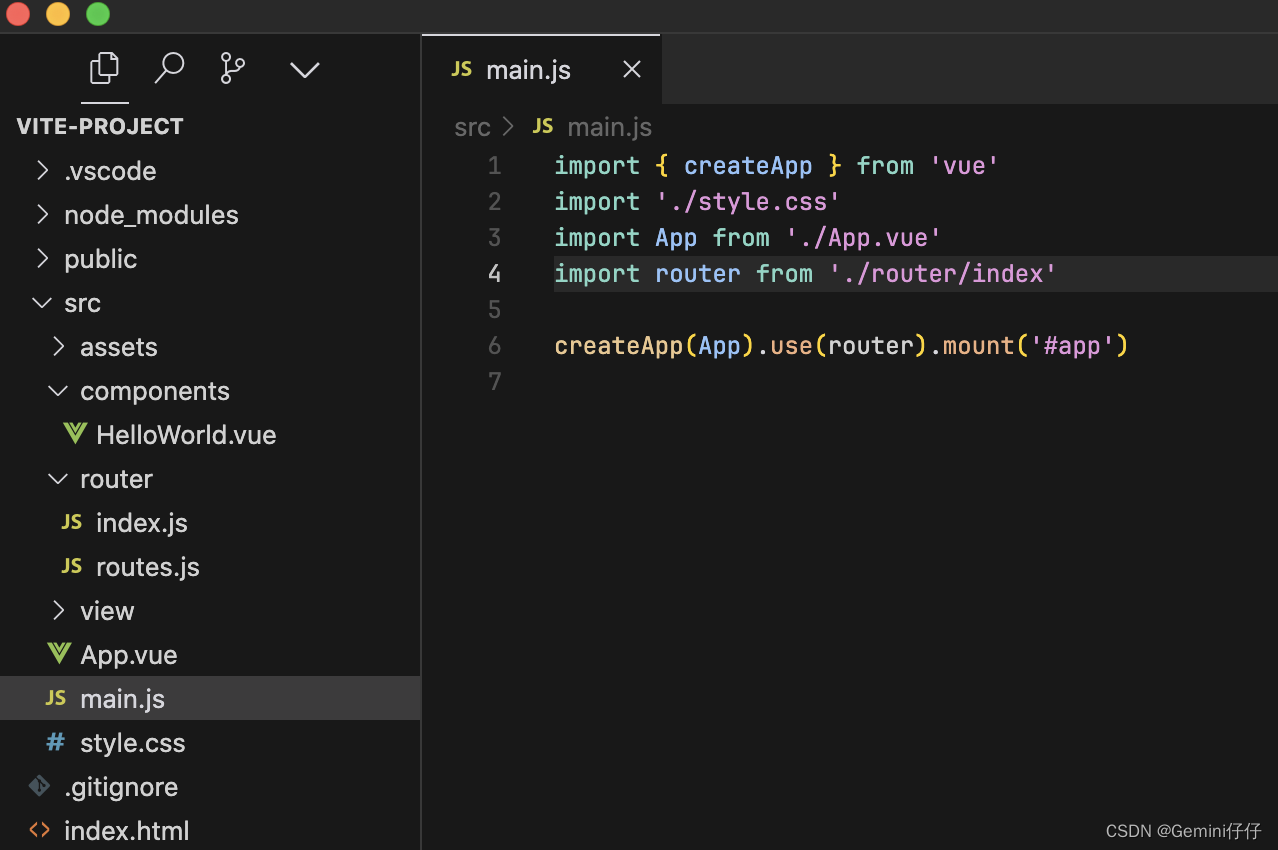The width and height of the screenshot is (1278, 850).
Task: Click the VITE-PROJECT explorer header
Action: pos(100,126)
